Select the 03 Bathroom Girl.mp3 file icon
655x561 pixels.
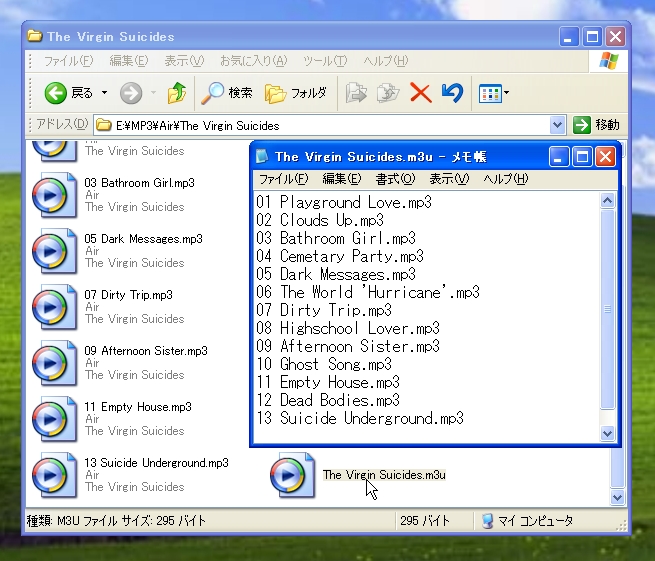pos(54,195)
